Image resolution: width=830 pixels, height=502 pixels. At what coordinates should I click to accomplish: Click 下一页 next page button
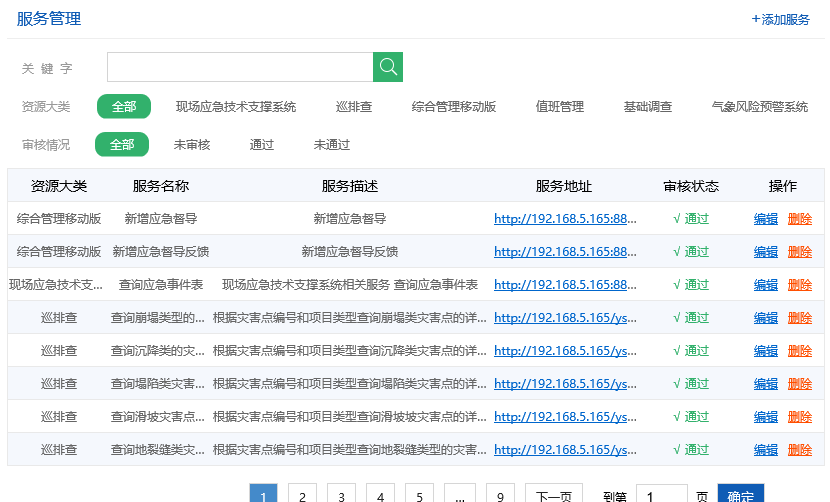pos(554,496)
